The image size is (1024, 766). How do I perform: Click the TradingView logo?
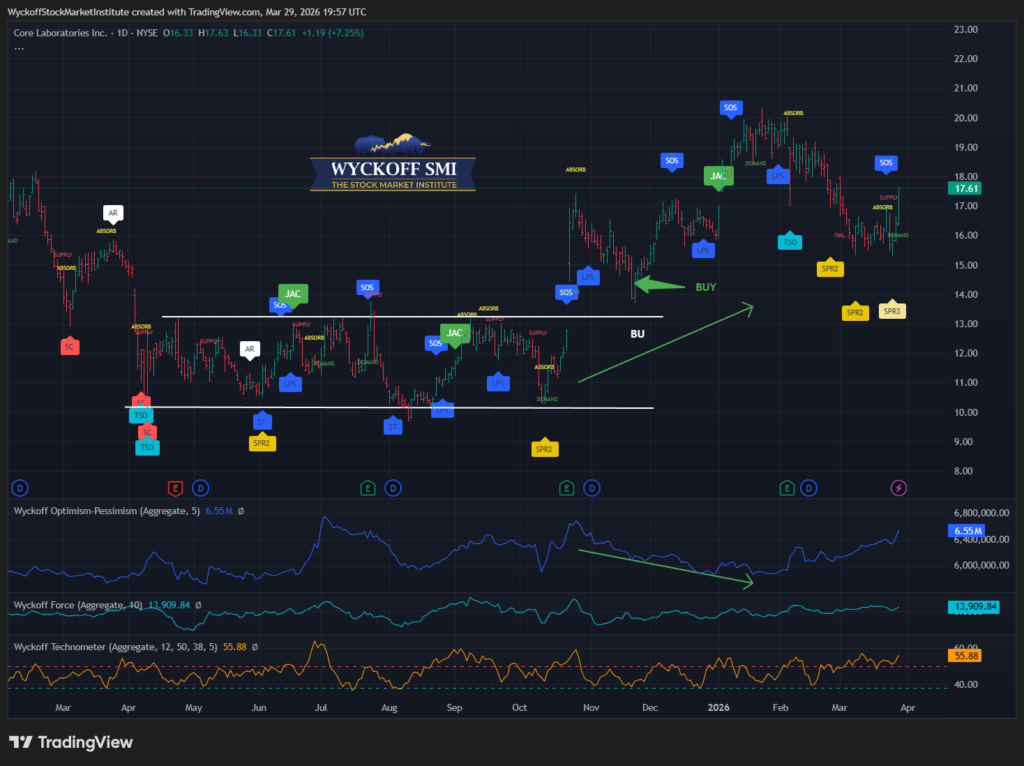70,742
